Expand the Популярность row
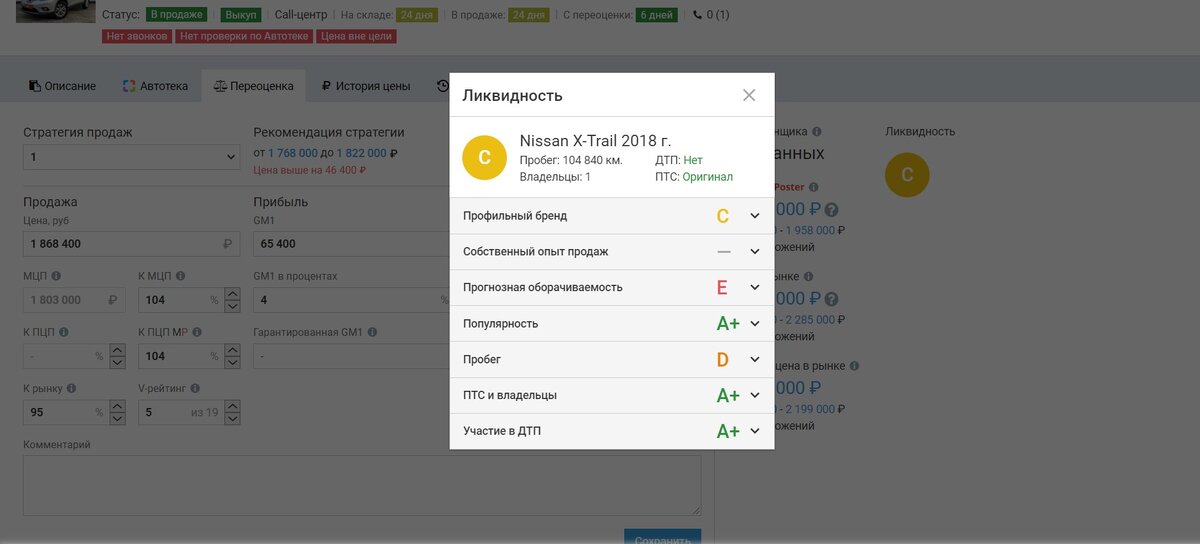Viewport: 1200px width, 544px height. (x=755, y=324)
